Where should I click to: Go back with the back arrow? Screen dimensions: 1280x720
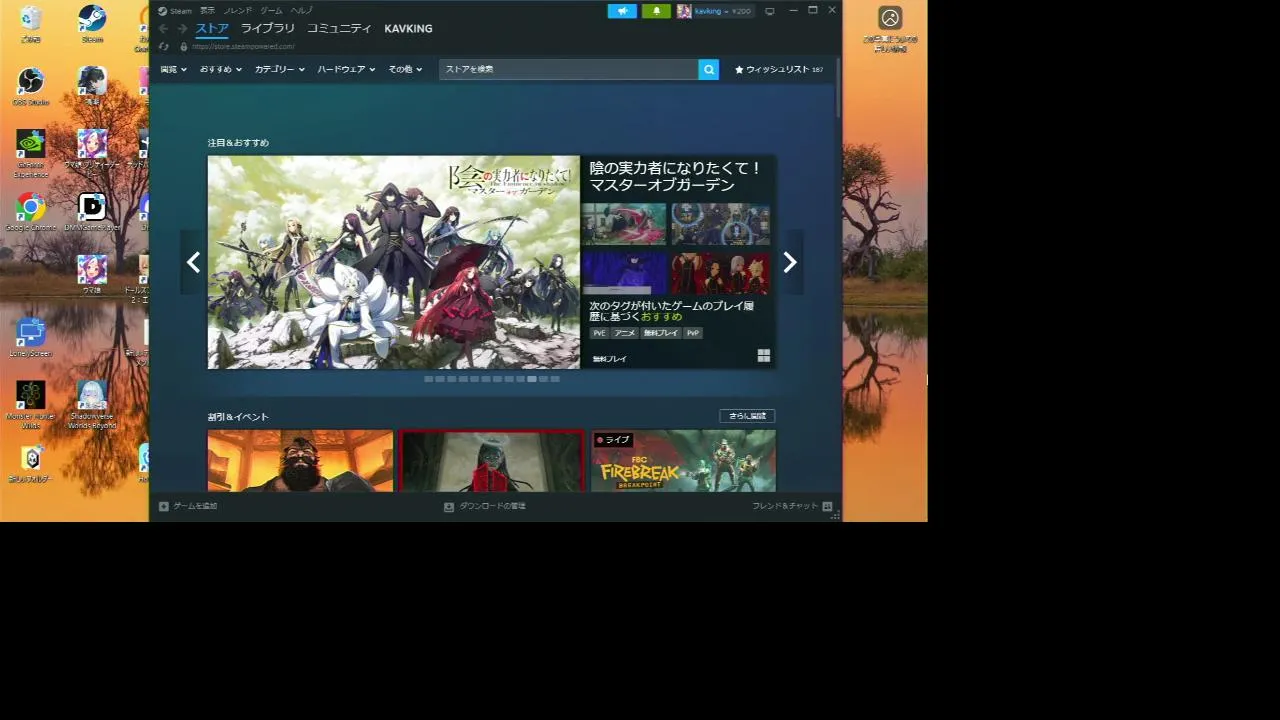pos(163,29)
